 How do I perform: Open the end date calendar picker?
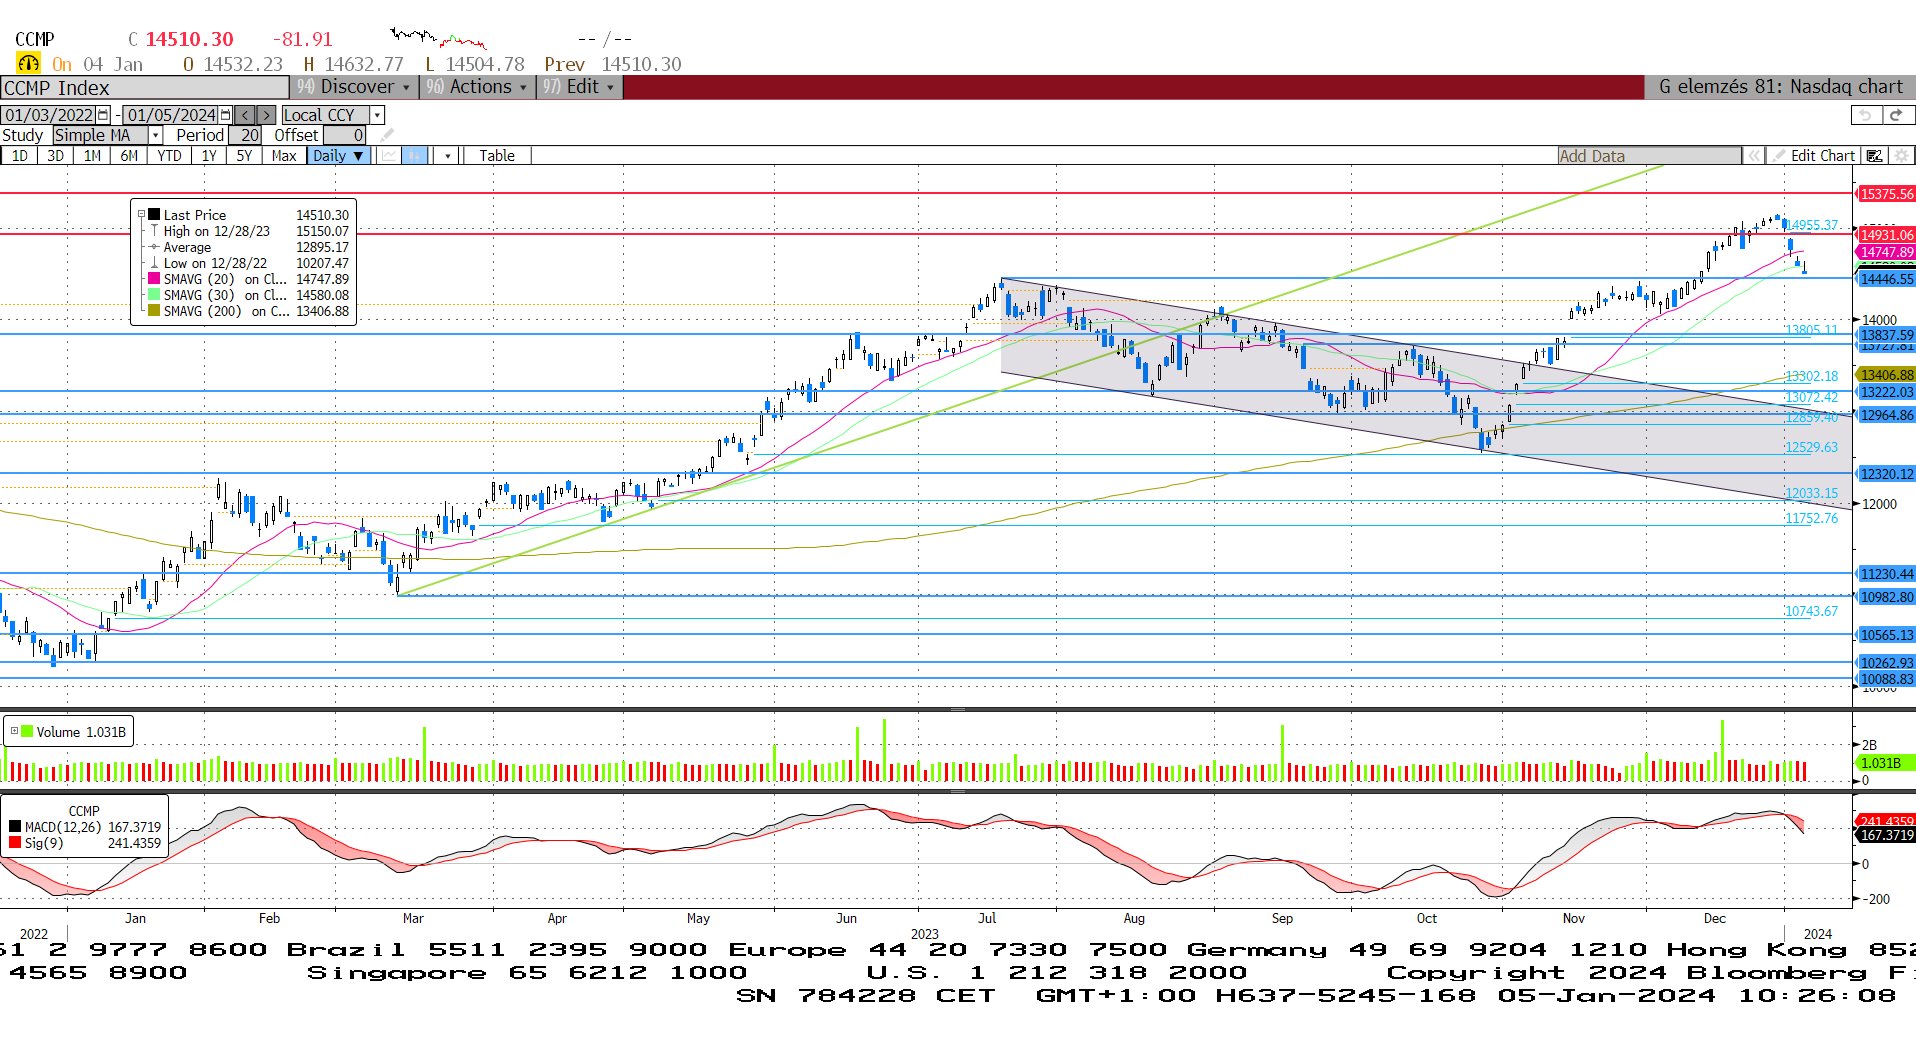coord(226,115)
